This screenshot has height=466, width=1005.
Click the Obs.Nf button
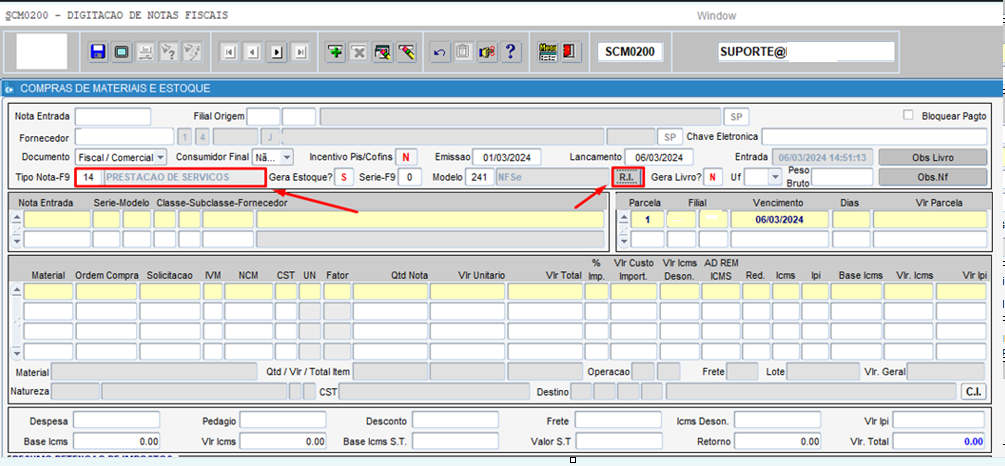tap(932, 177)
